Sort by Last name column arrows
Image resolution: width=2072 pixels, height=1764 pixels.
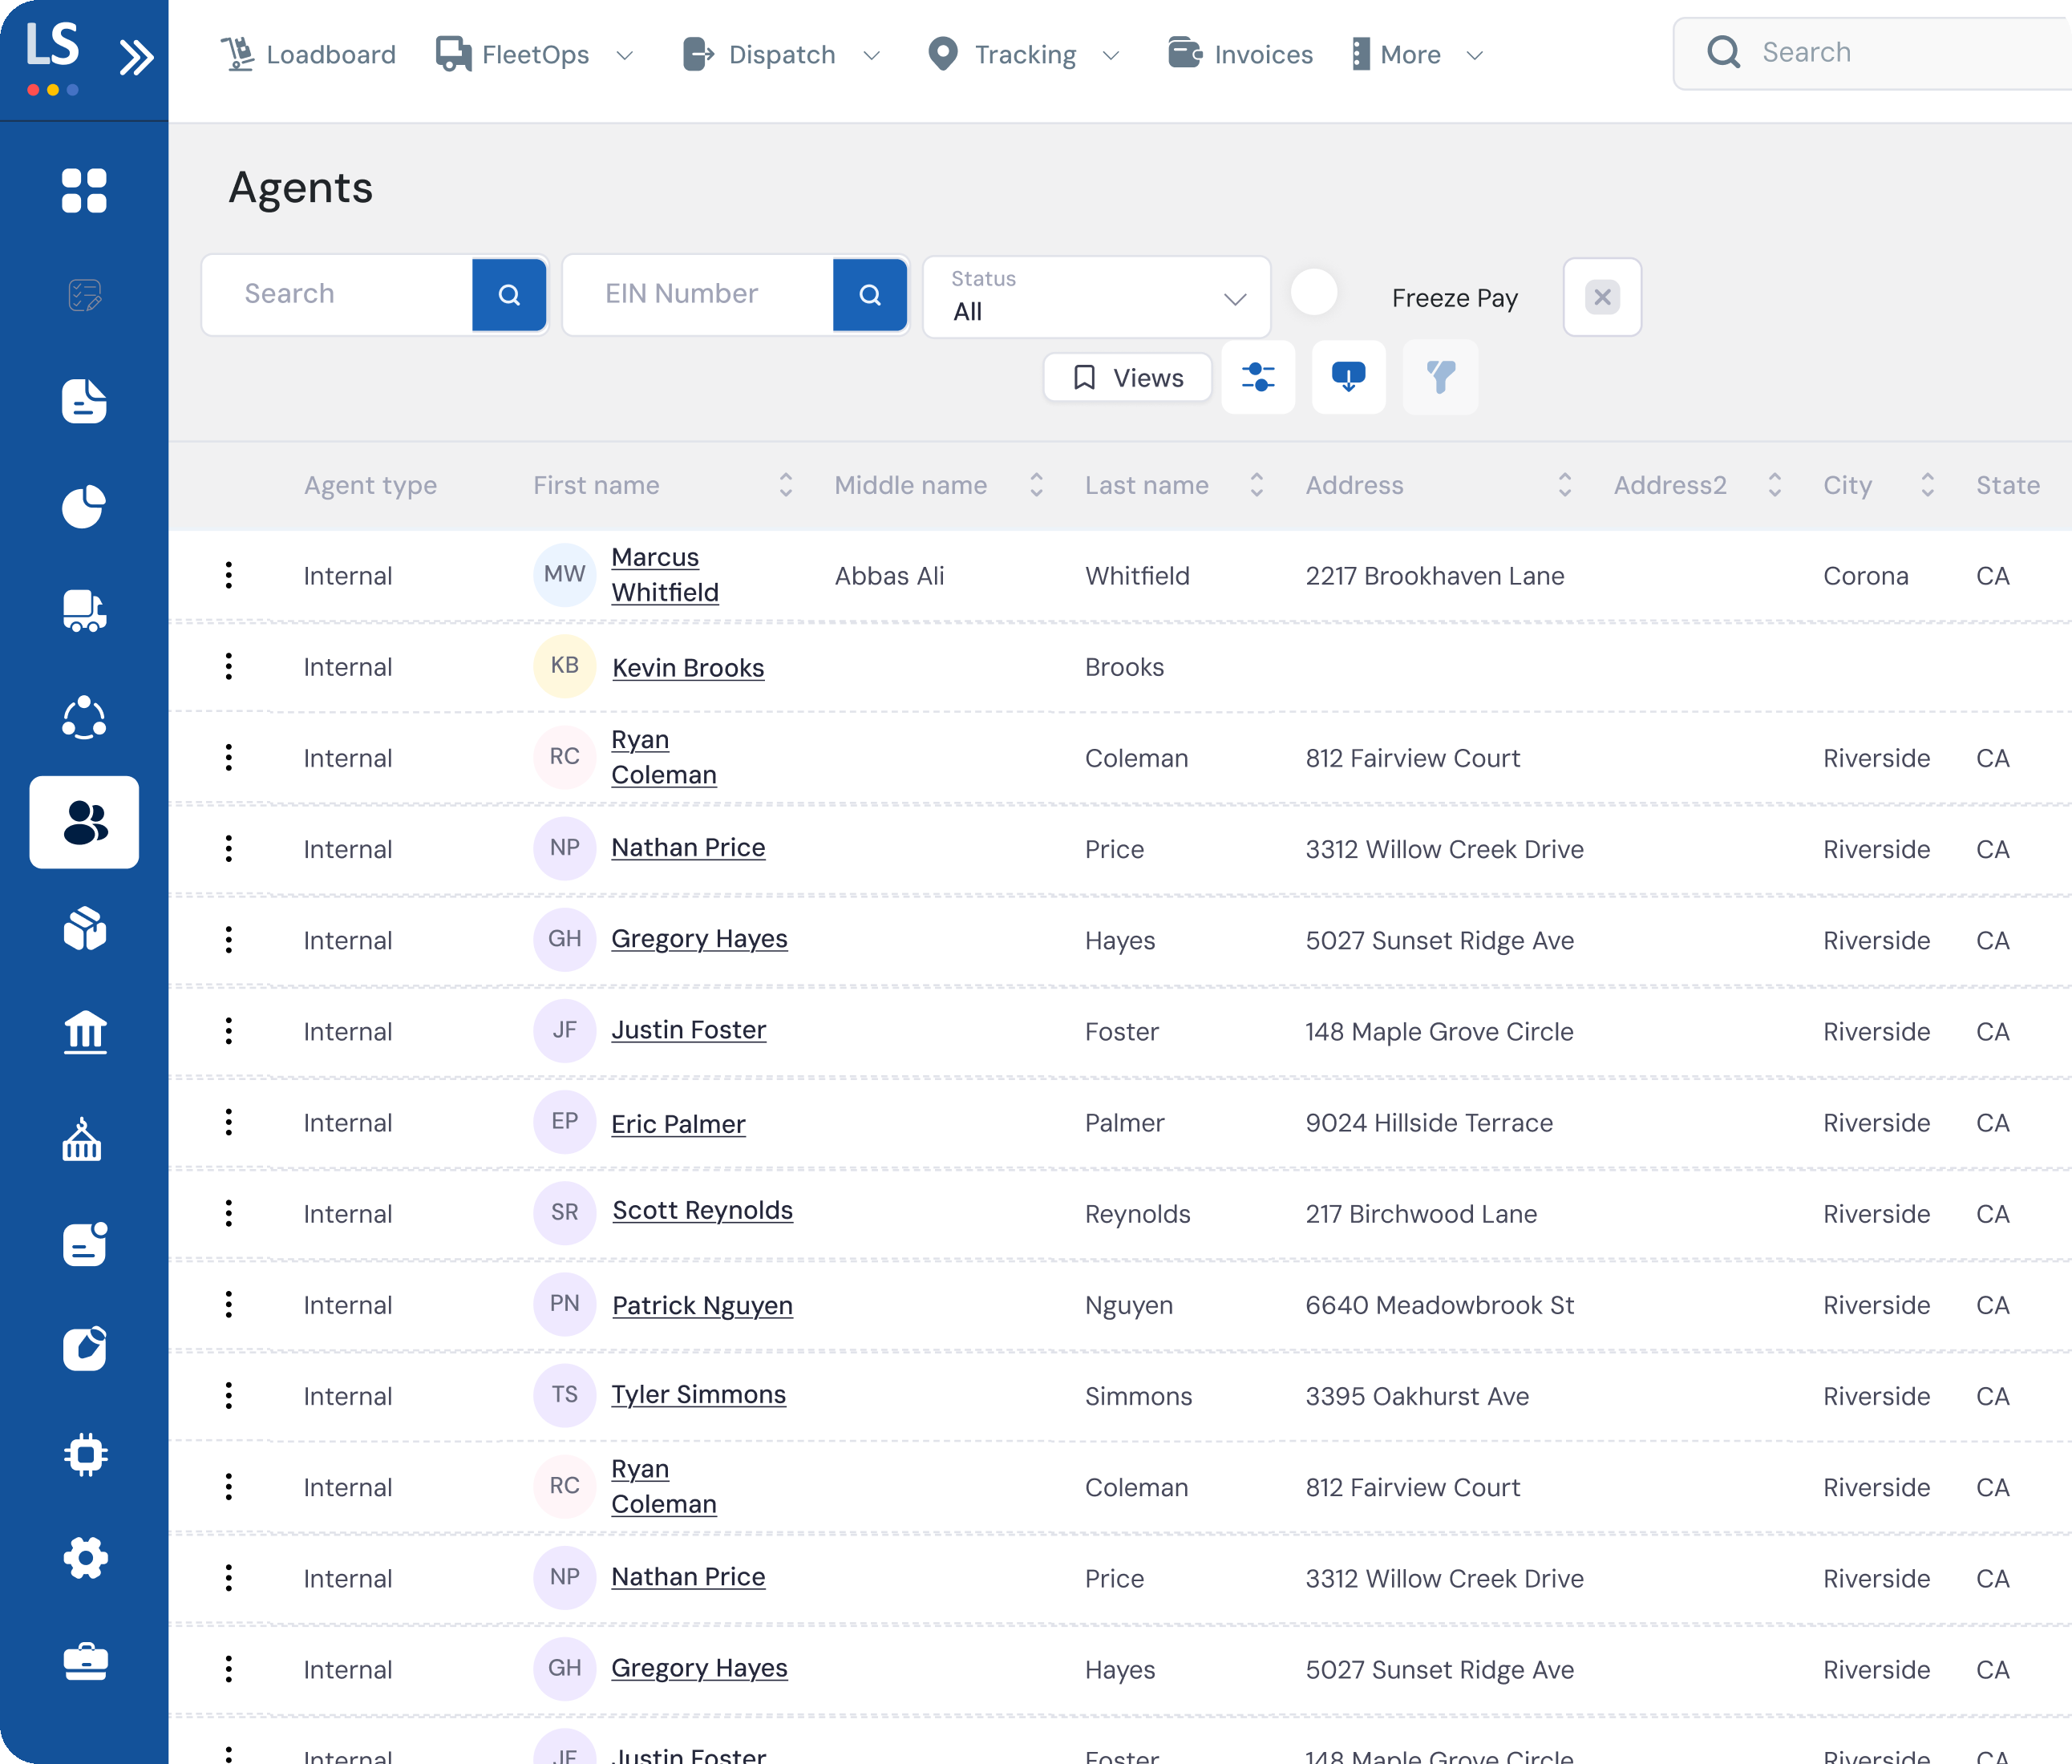[1257, 485]
